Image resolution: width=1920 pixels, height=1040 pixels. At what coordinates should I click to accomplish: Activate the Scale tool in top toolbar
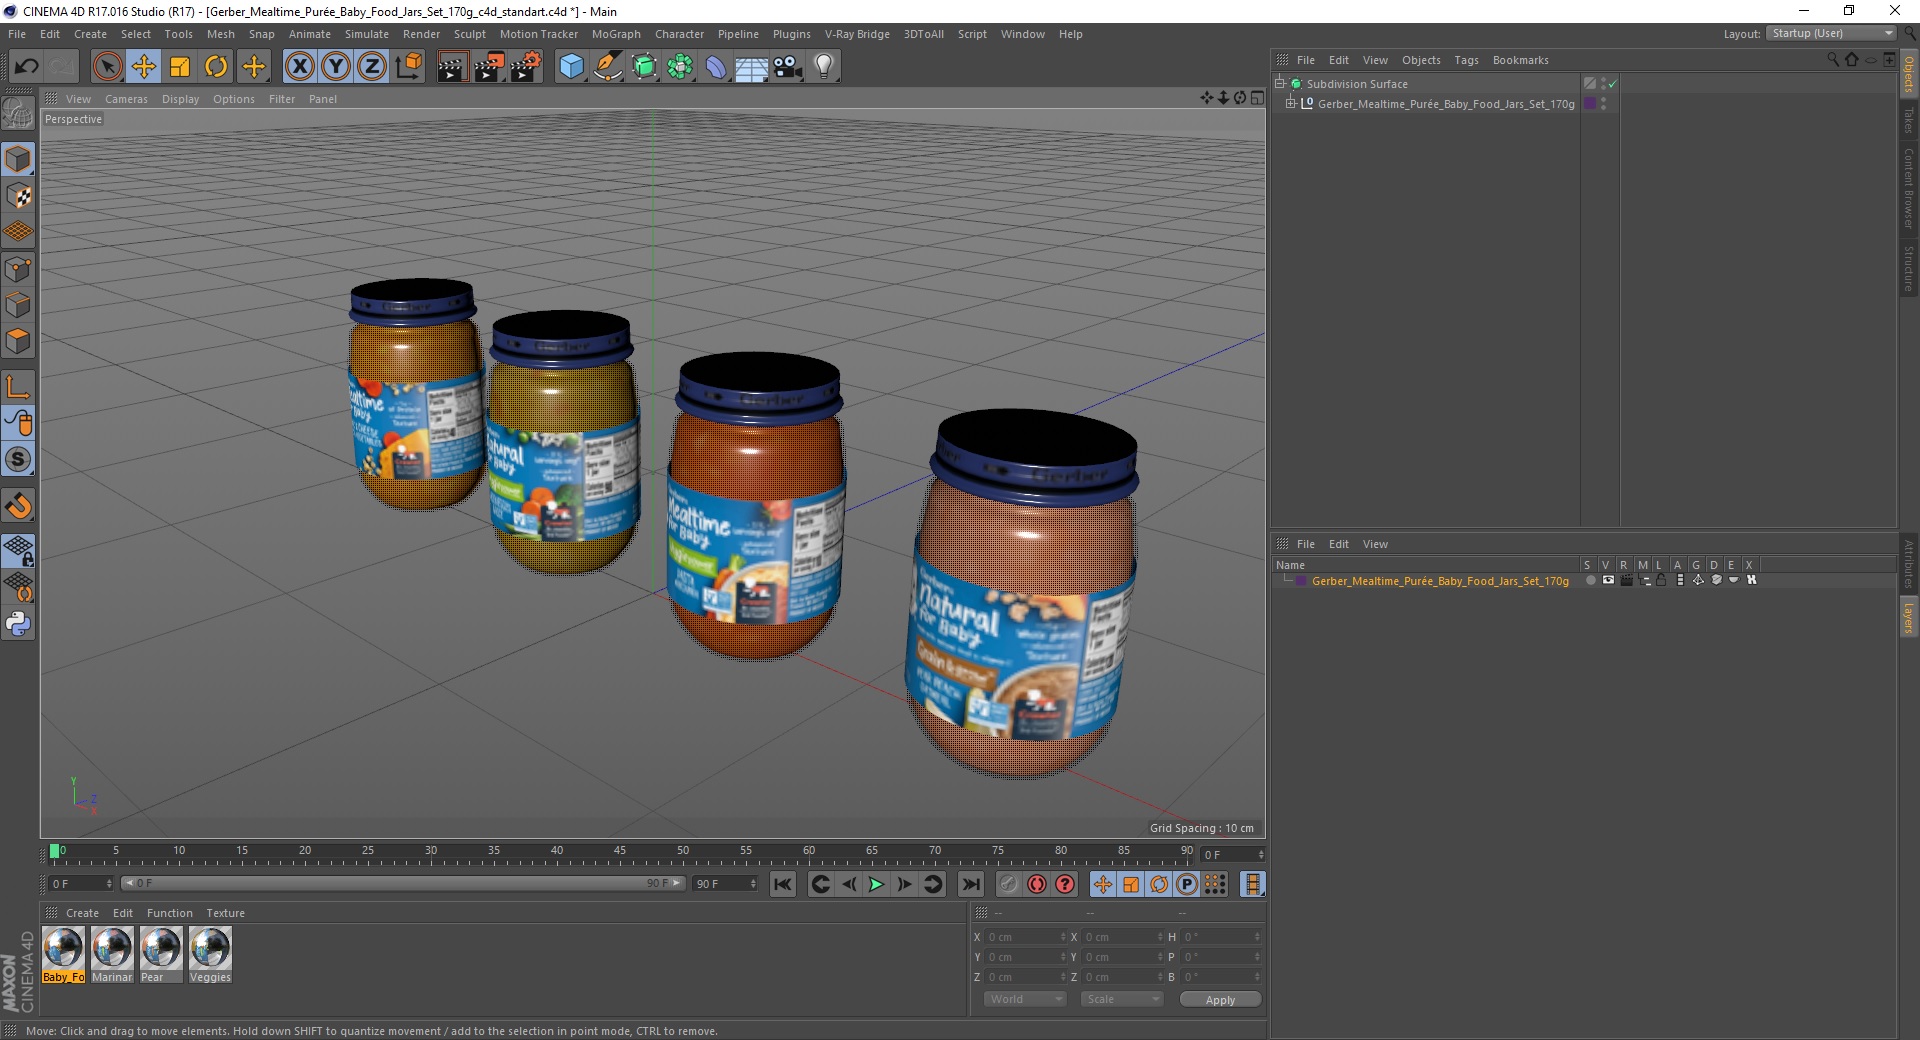(180, 67)
